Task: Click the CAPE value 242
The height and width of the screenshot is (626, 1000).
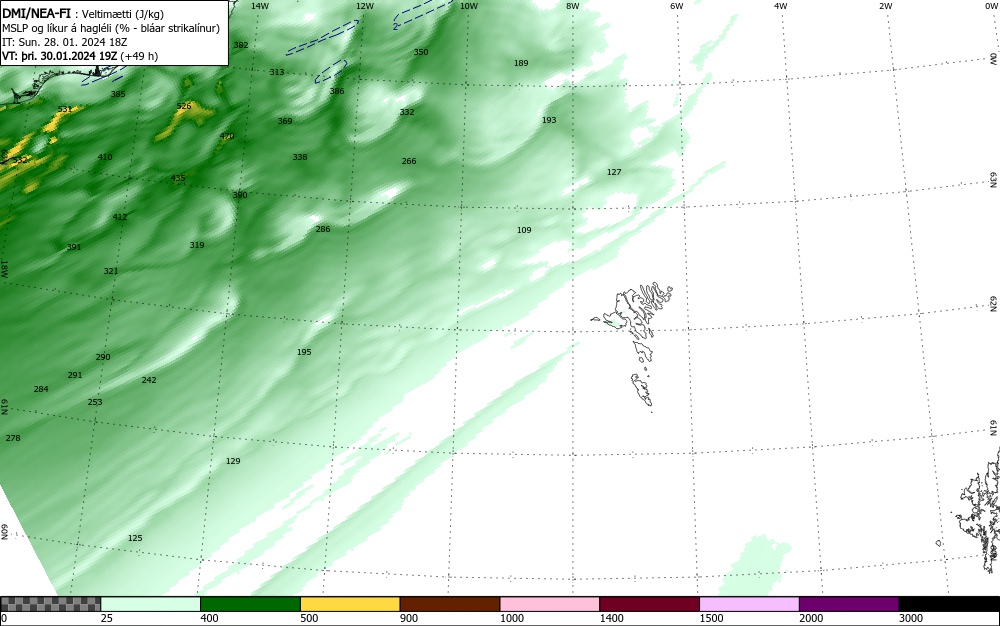Action: coord(149,380)
